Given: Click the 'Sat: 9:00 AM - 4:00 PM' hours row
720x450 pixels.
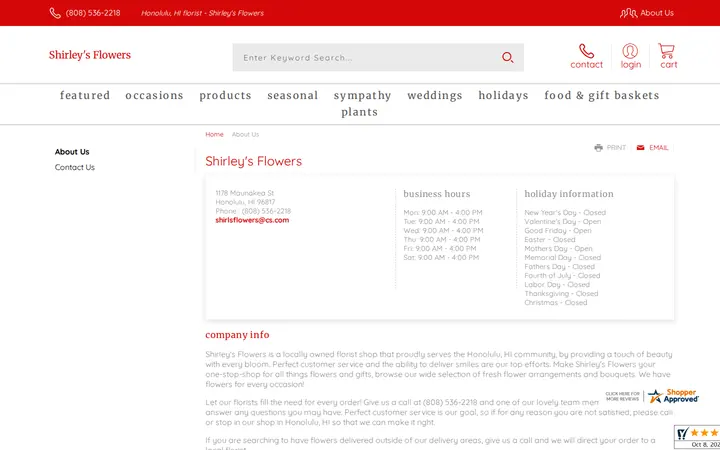Looking at the screenshot, I should [x=441, y=258].
